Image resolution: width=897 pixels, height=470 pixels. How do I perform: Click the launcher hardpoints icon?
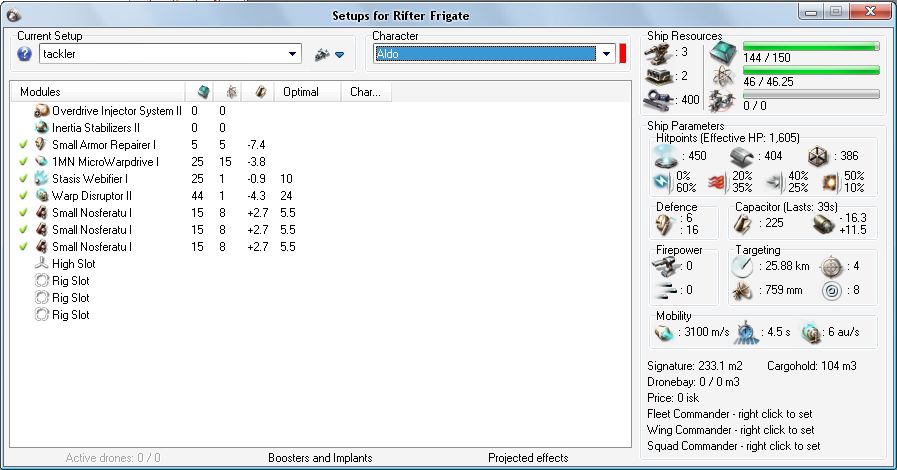658,77
